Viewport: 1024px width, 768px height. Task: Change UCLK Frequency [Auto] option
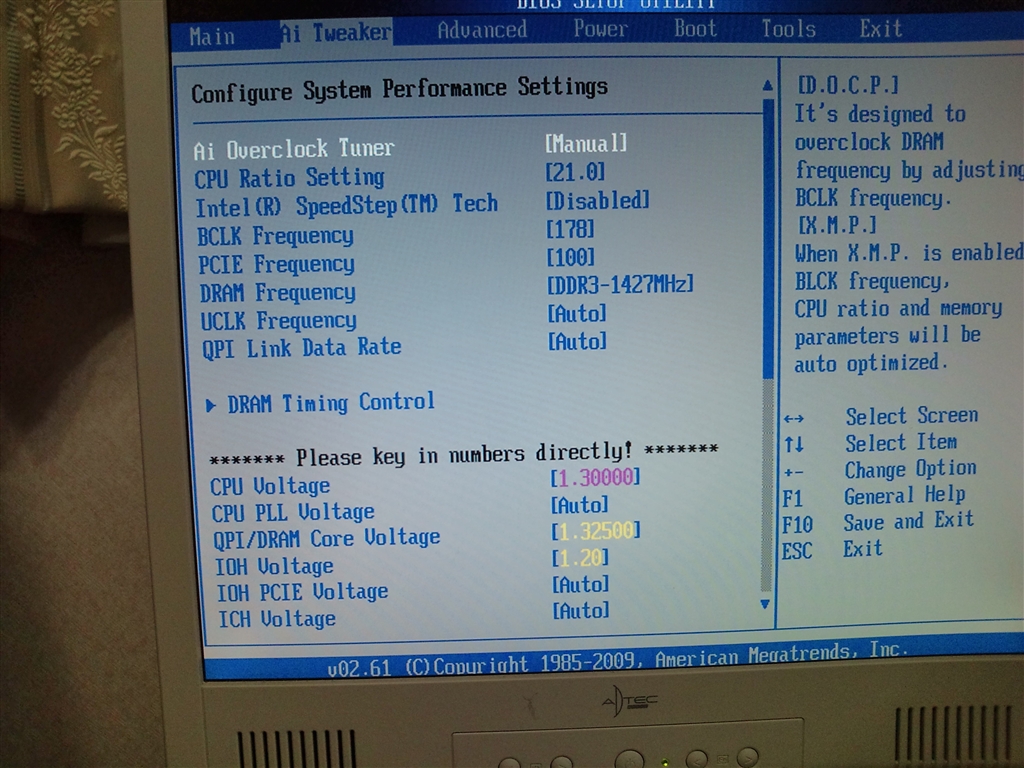(x=577, y=313)
